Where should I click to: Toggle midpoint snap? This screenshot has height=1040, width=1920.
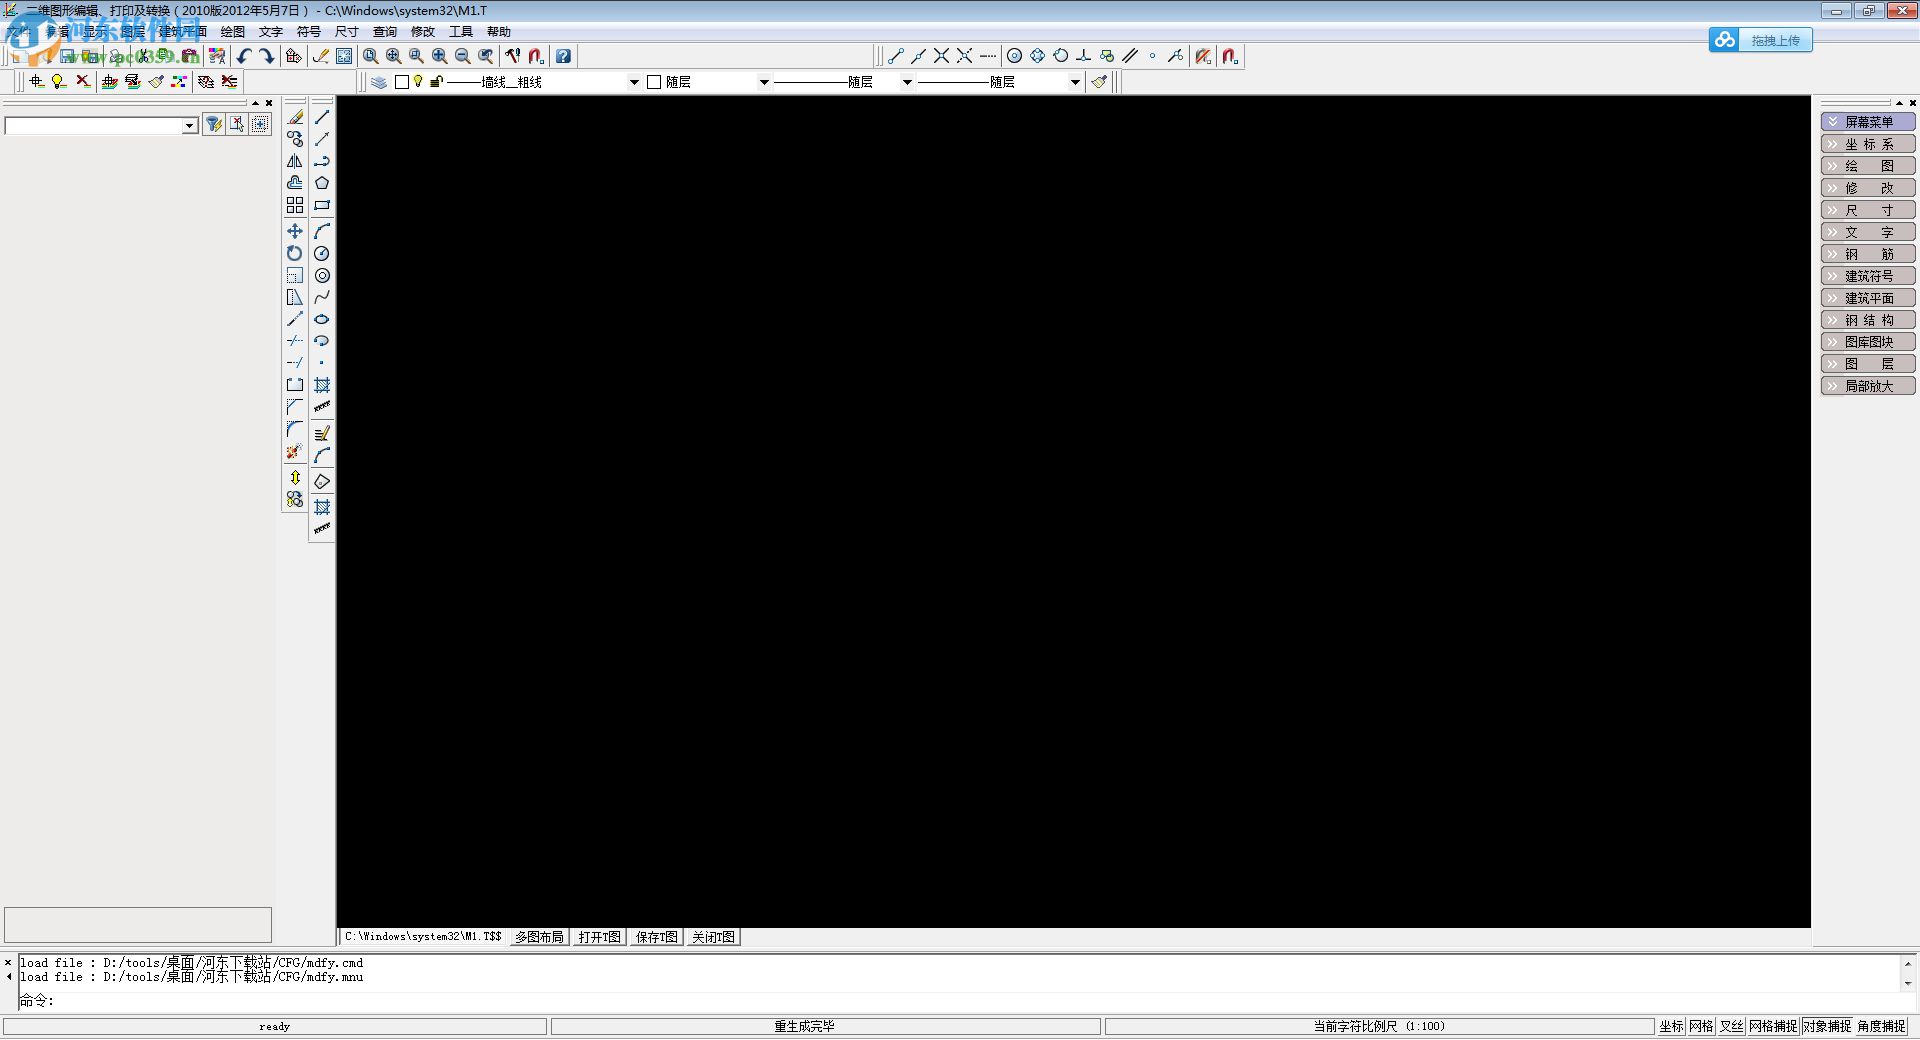(918, 56)
